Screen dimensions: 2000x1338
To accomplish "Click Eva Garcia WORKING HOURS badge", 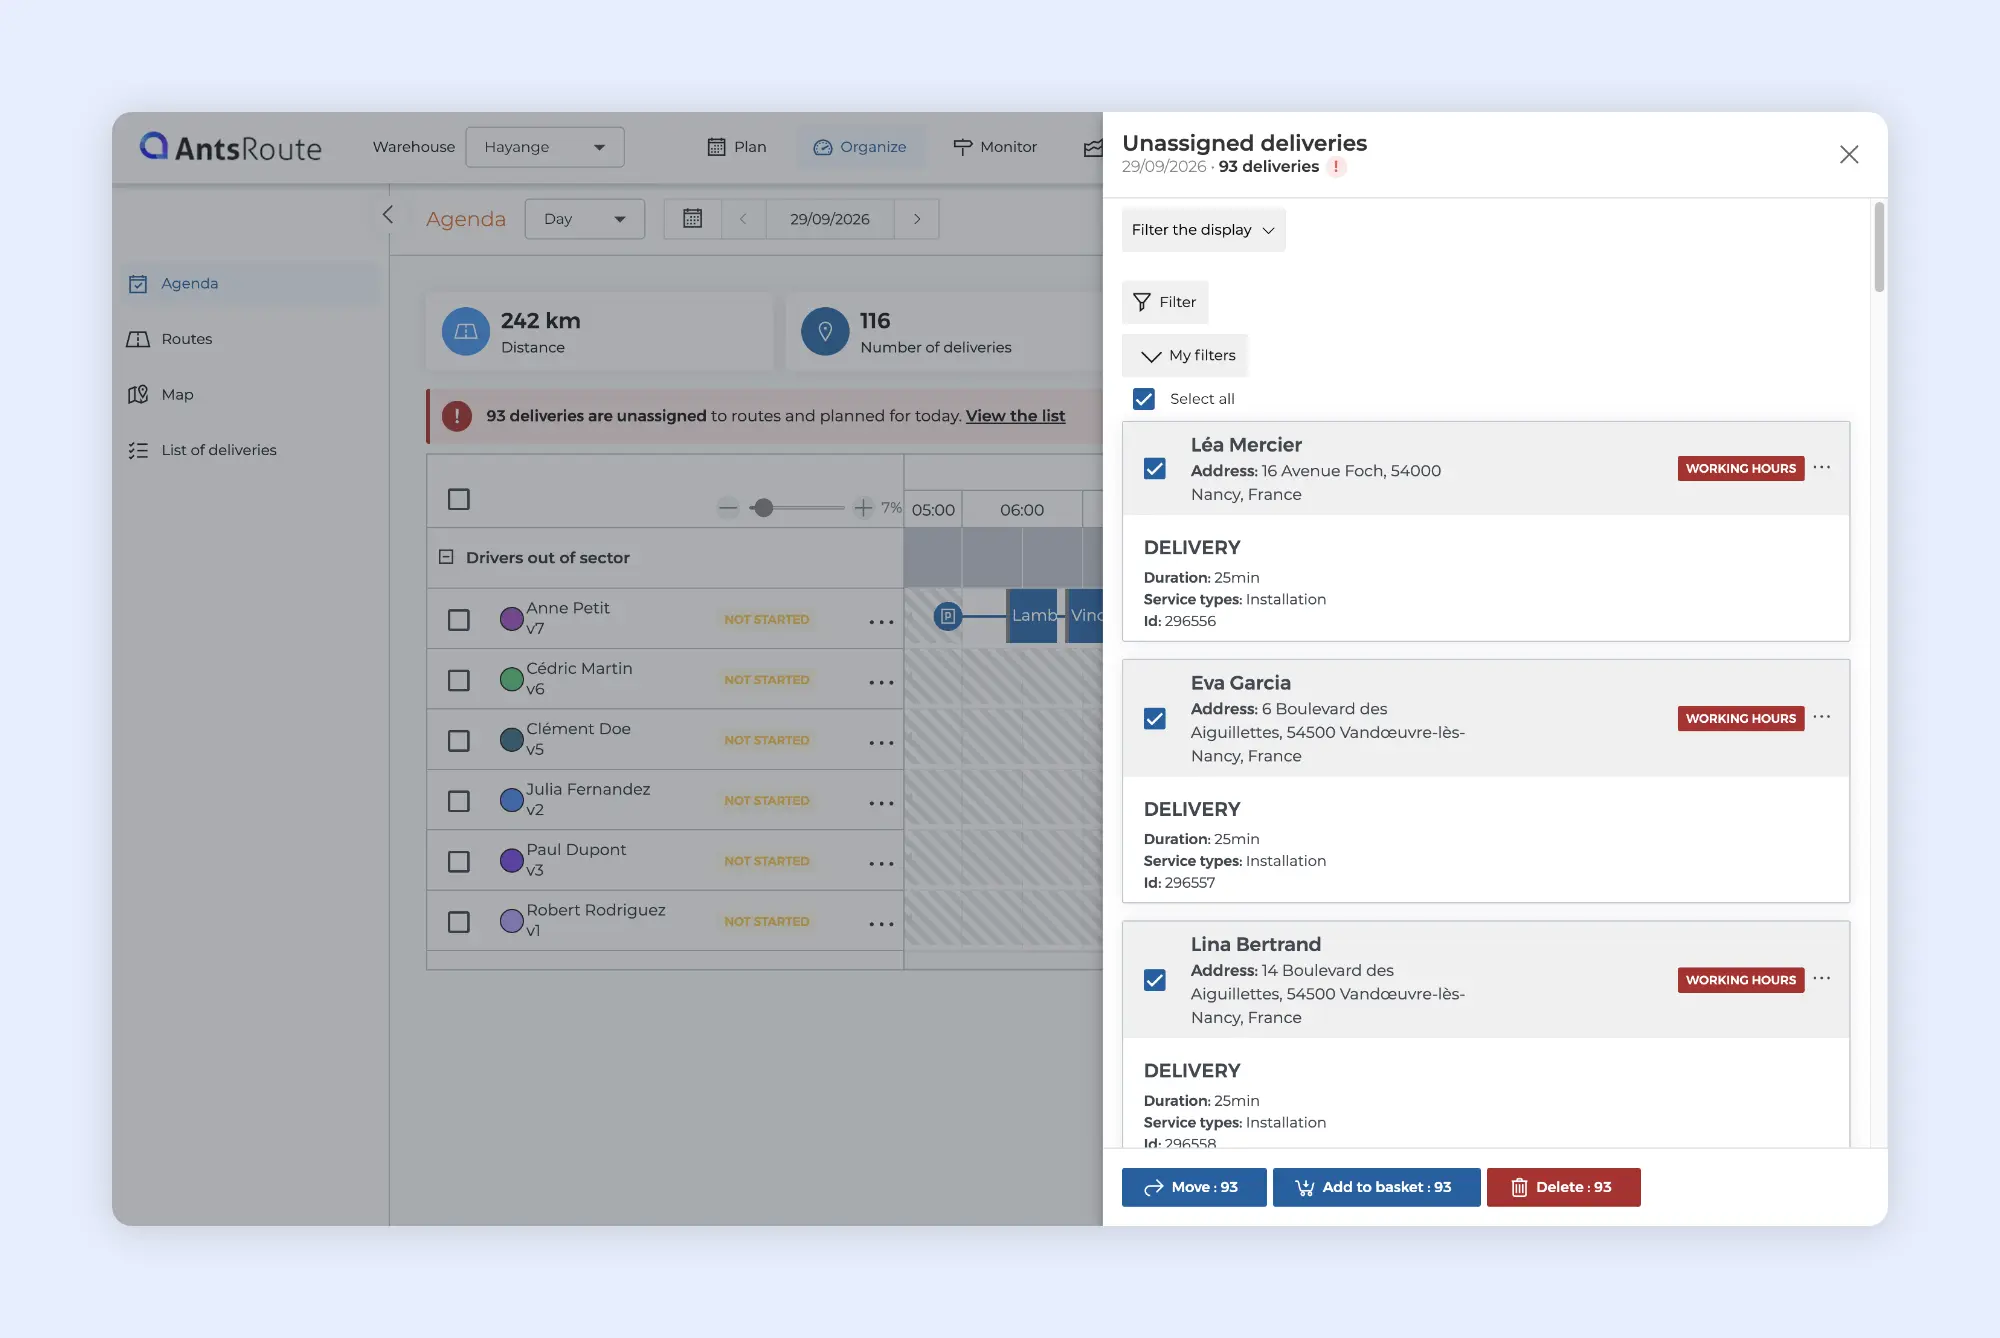I will (1740, 718).
